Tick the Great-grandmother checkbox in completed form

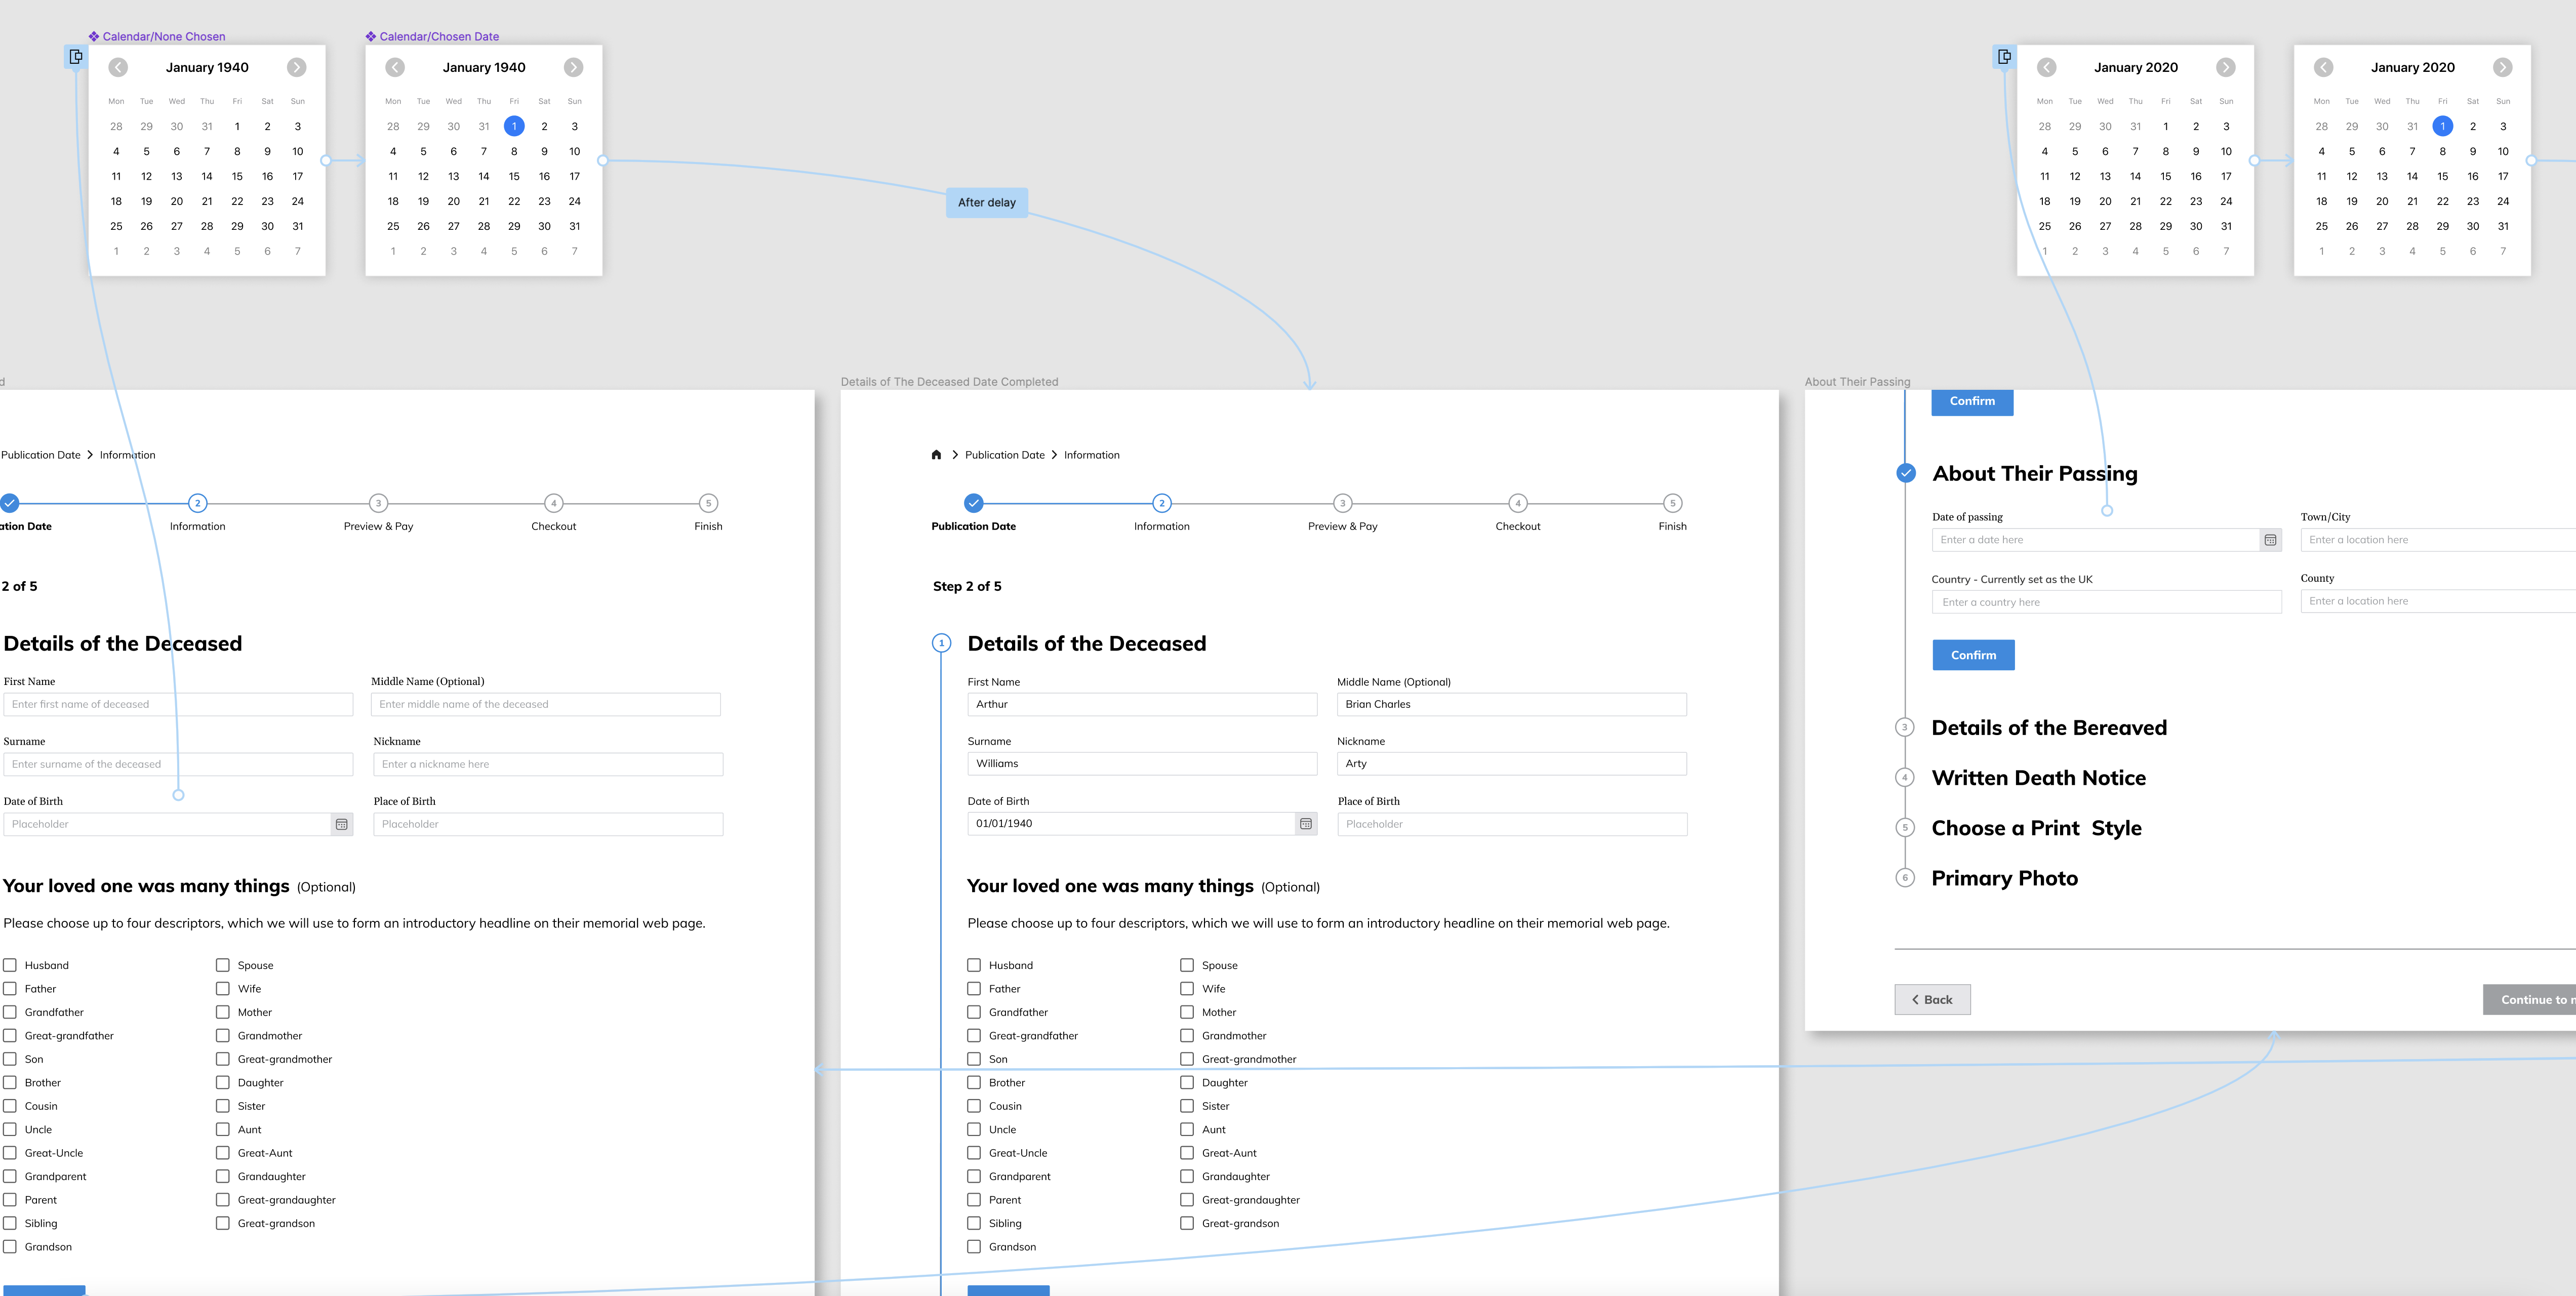[1187, 1059]
